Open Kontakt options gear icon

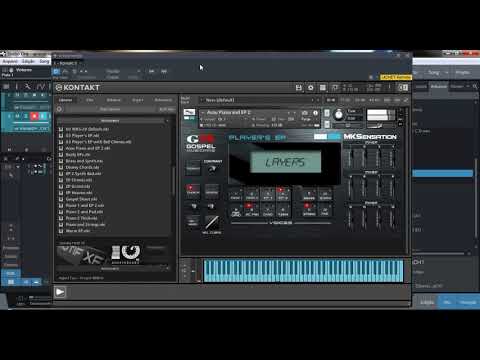coord(311,88)
